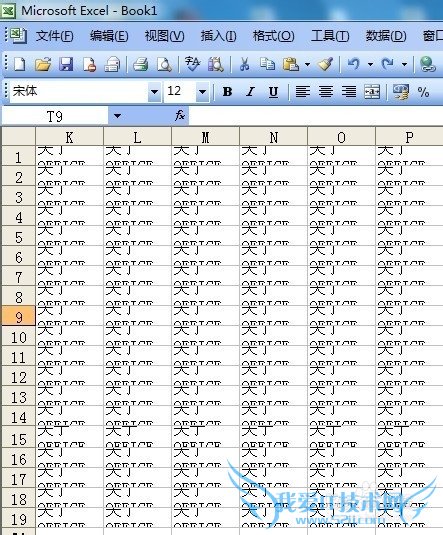Open the 视图(V) menu

165,36
